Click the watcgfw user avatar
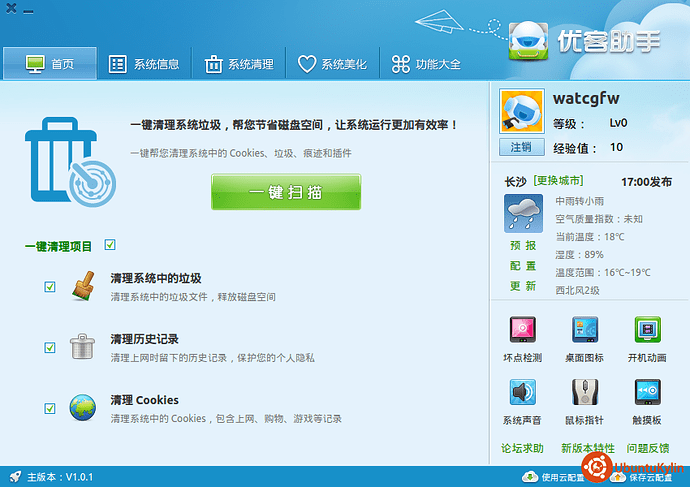The width and height of the screenshot is (690, 487). click(x=522, y=111)
